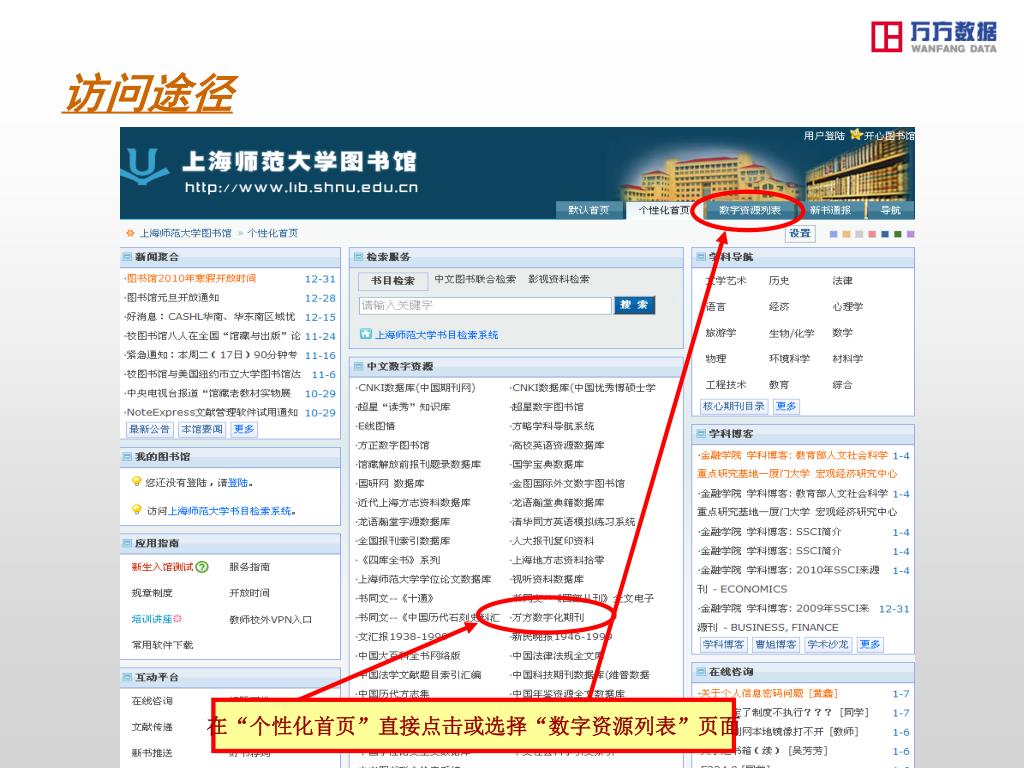Open the 超星数字图书馆 link
The width and height of the screenshot is (1024, 768).
point(547,406)
